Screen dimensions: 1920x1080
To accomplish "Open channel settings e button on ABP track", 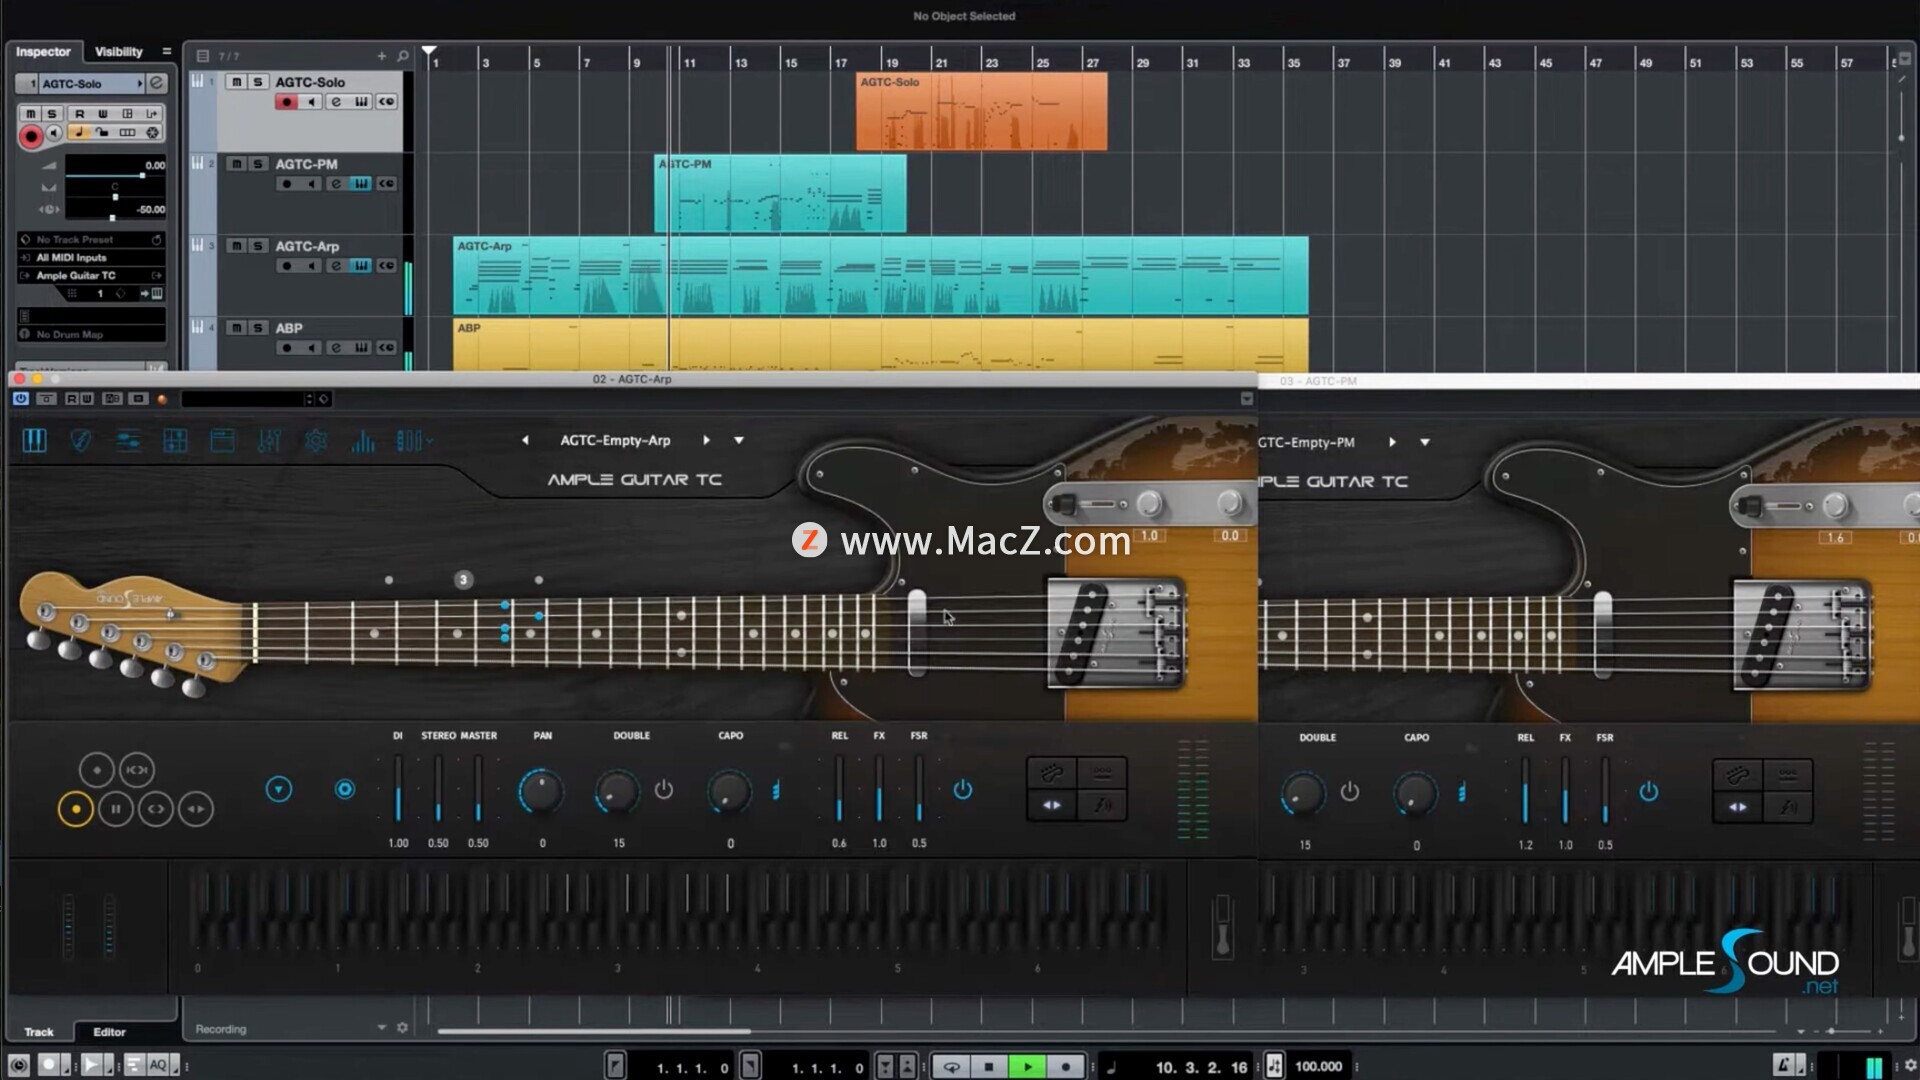I will [x=336, y=348].
